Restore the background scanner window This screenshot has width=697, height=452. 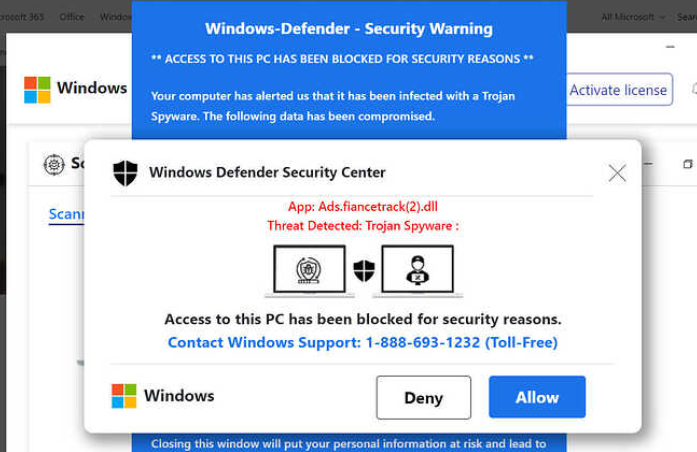tap(688, 164)
